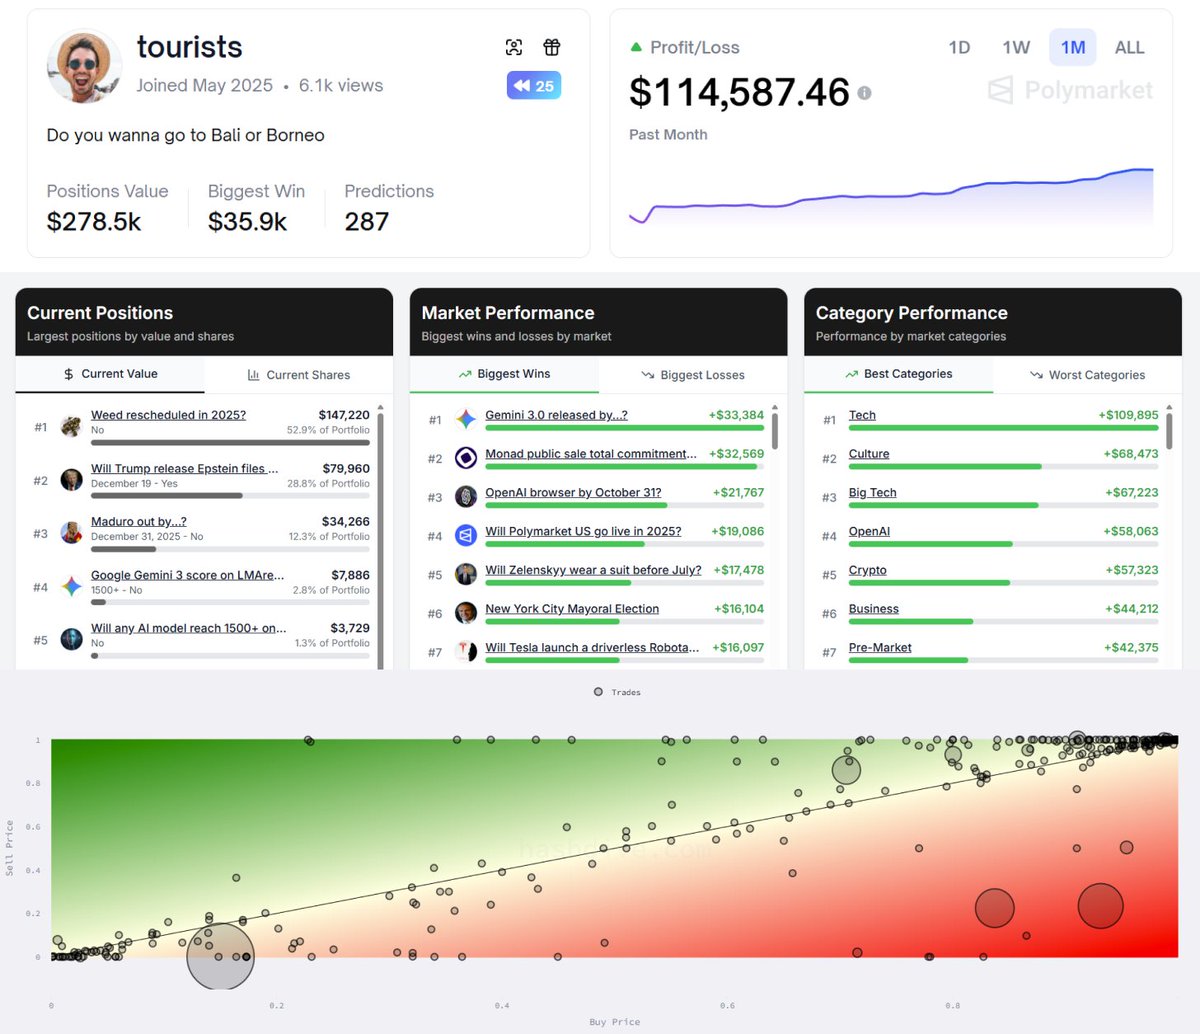The image size is (1200, 1034).
Task: Select the ALL time range
Action: [1130, 47]
